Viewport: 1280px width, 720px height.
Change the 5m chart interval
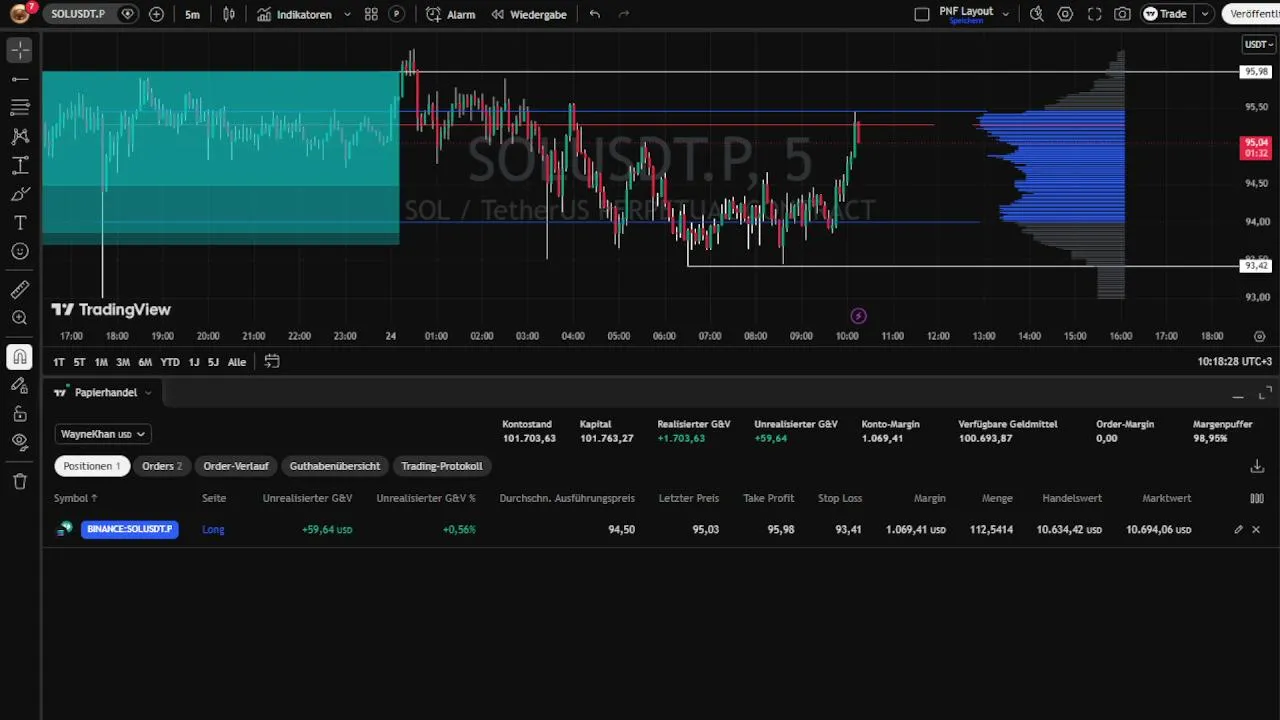192,14
